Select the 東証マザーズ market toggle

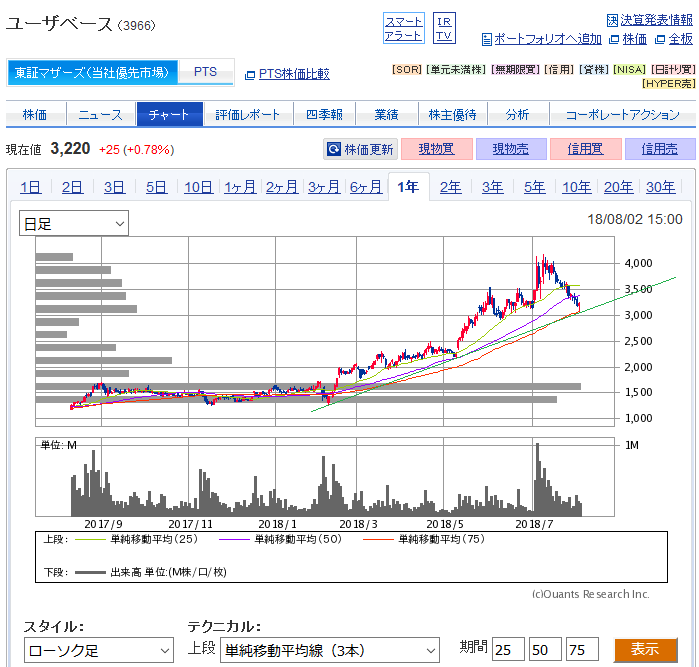tap(94, 72)
